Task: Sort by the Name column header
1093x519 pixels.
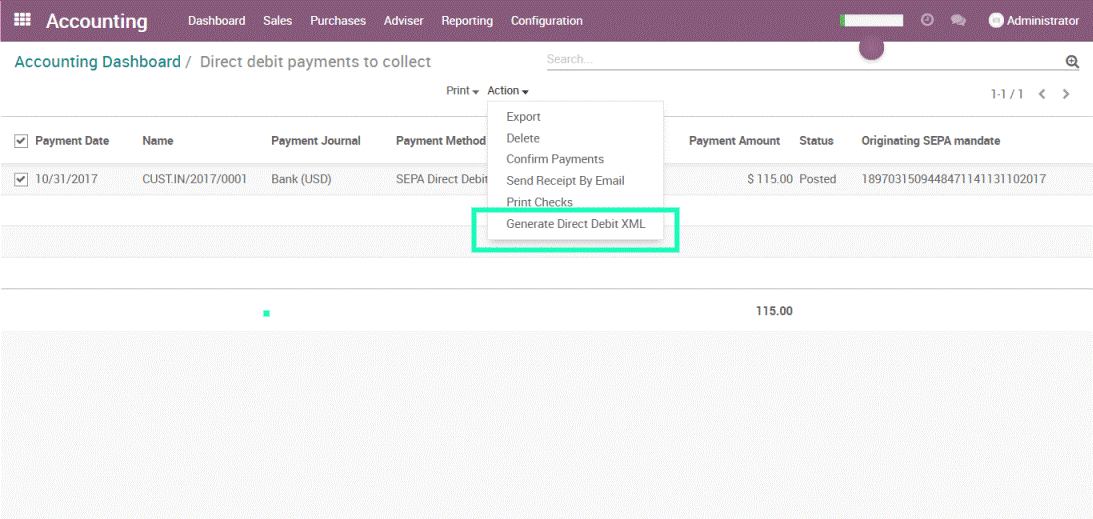Action: click(x=158, y=141)
